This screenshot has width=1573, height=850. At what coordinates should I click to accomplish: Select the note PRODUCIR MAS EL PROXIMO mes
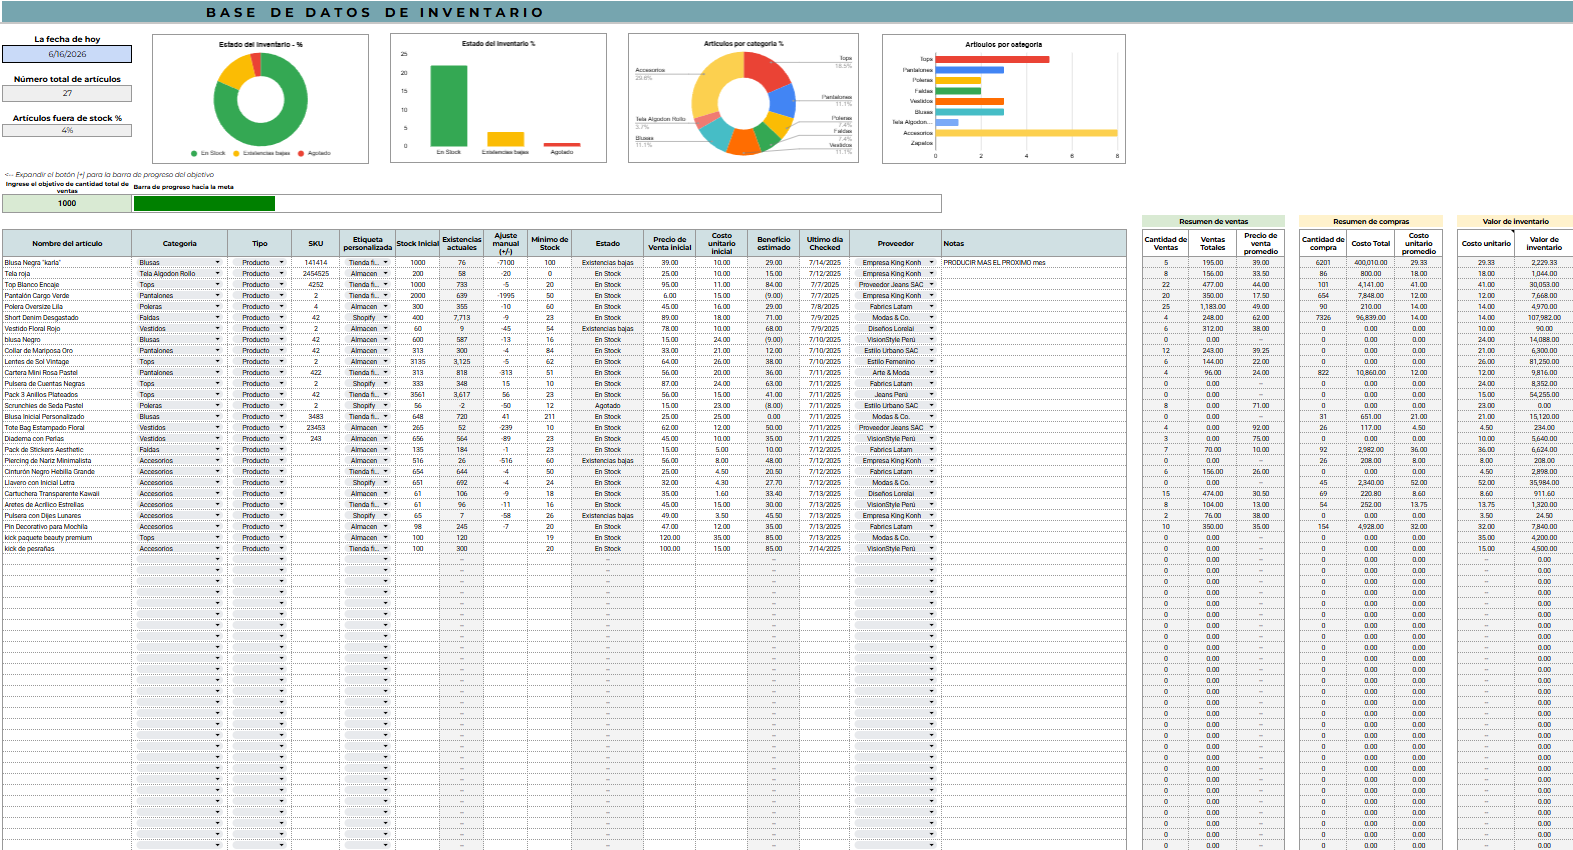[x=994, y=262]
